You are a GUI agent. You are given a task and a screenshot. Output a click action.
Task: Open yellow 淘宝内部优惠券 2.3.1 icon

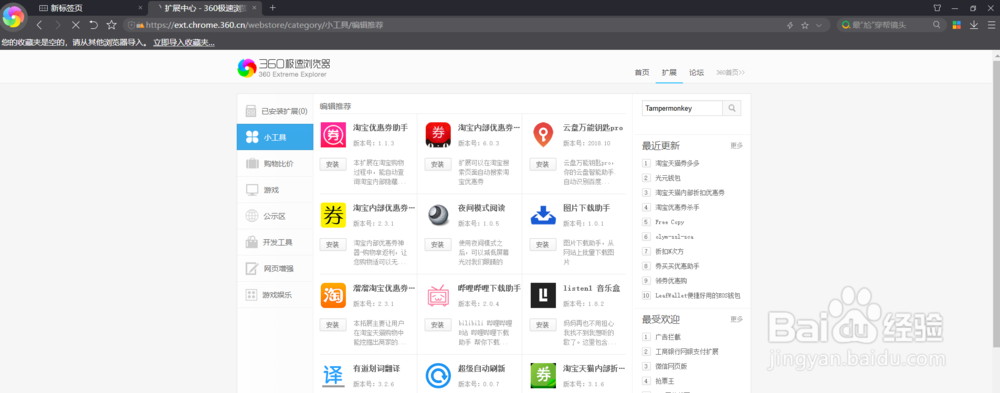point(333,215)
